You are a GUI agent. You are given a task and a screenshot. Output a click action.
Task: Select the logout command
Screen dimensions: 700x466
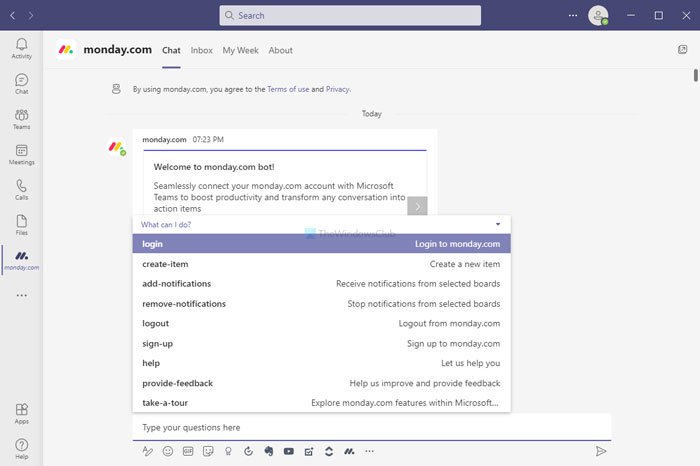pyautogui.click(x=321, y=323)
